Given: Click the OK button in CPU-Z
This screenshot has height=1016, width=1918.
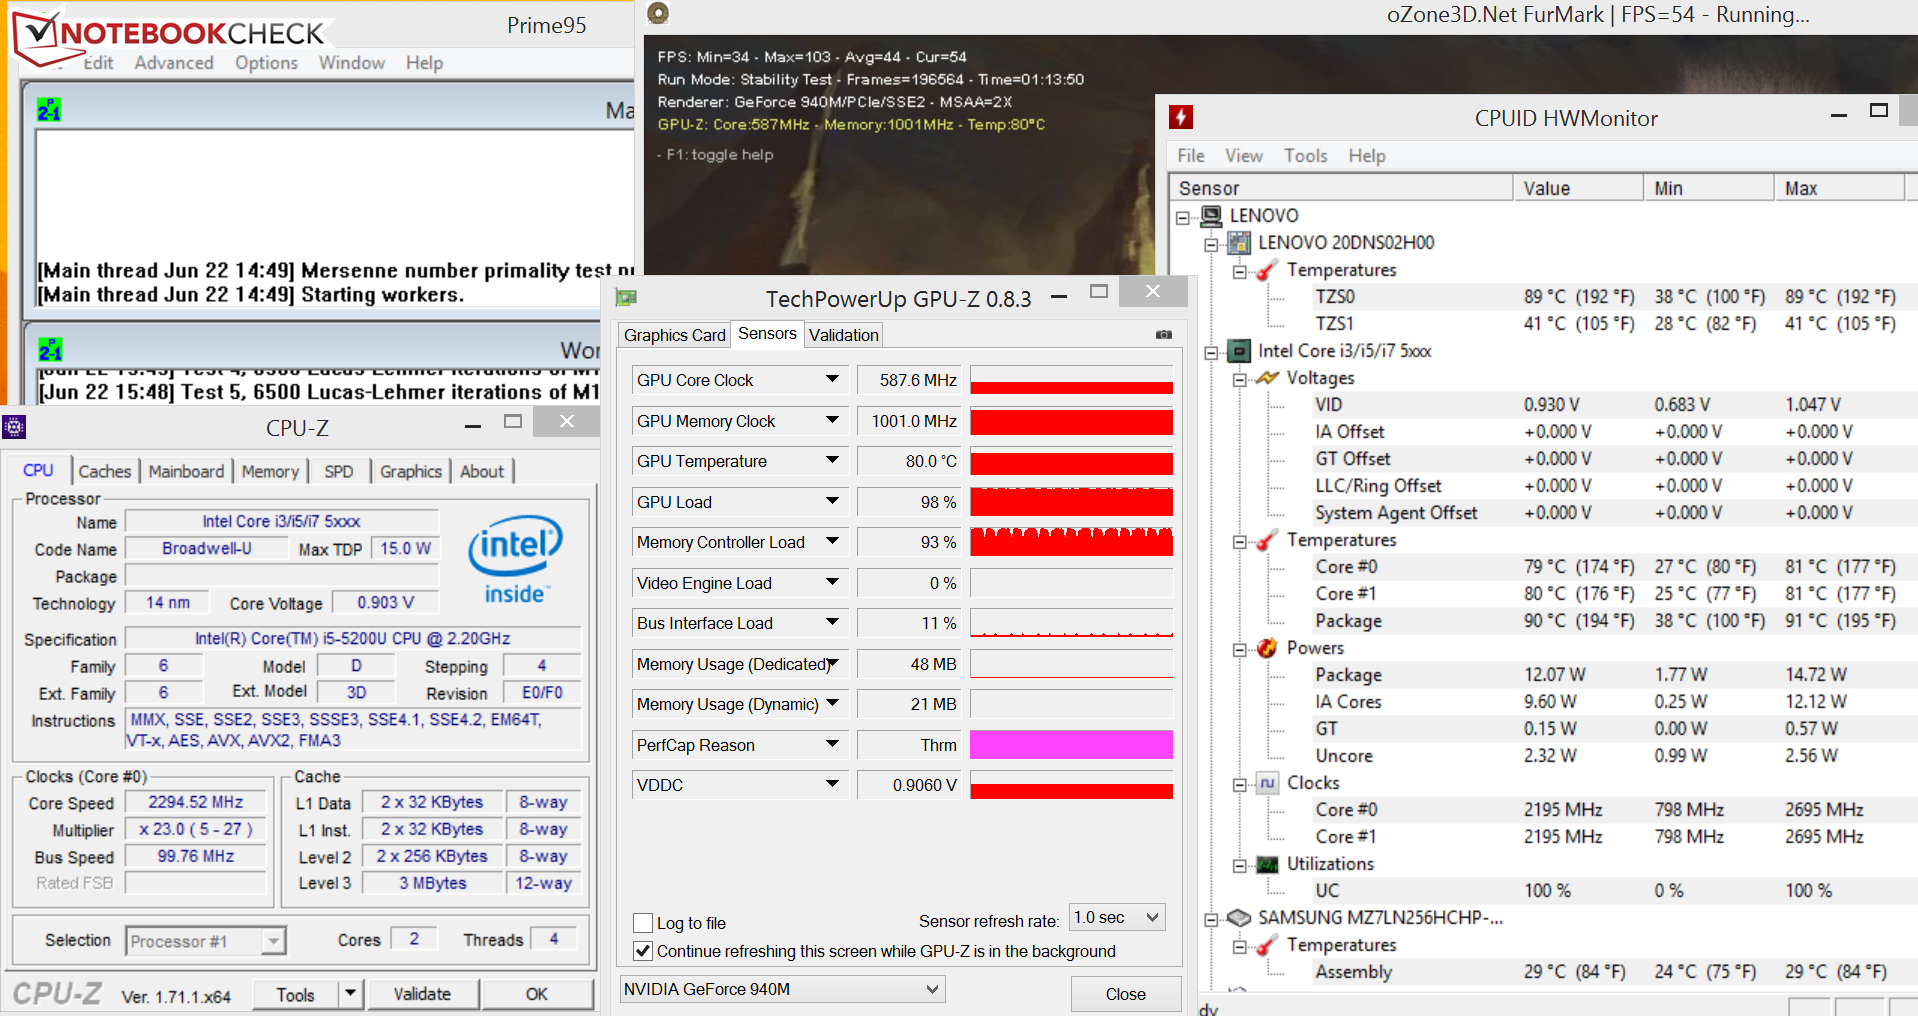Looking at the screenshot, I should pyautogui.click(x=537, y=994).
